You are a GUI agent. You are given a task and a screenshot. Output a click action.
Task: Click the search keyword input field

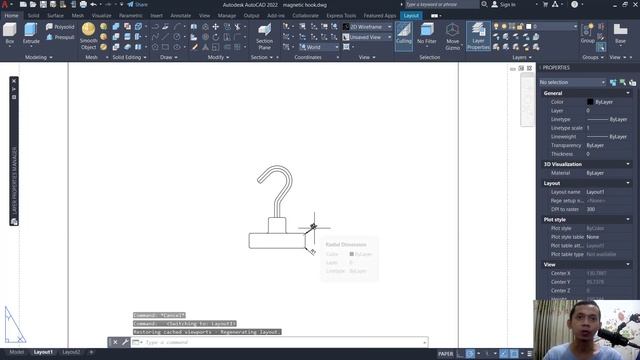pos(442,4)
